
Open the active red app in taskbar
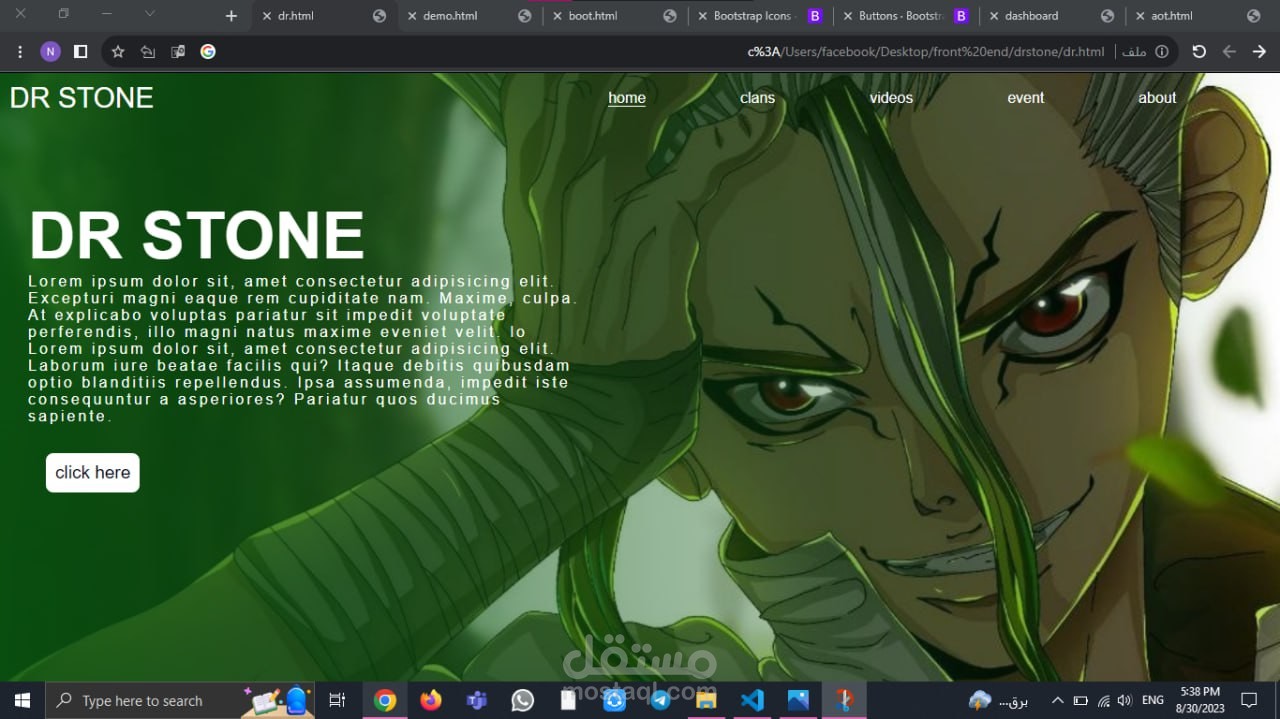[x=844, y=700]
